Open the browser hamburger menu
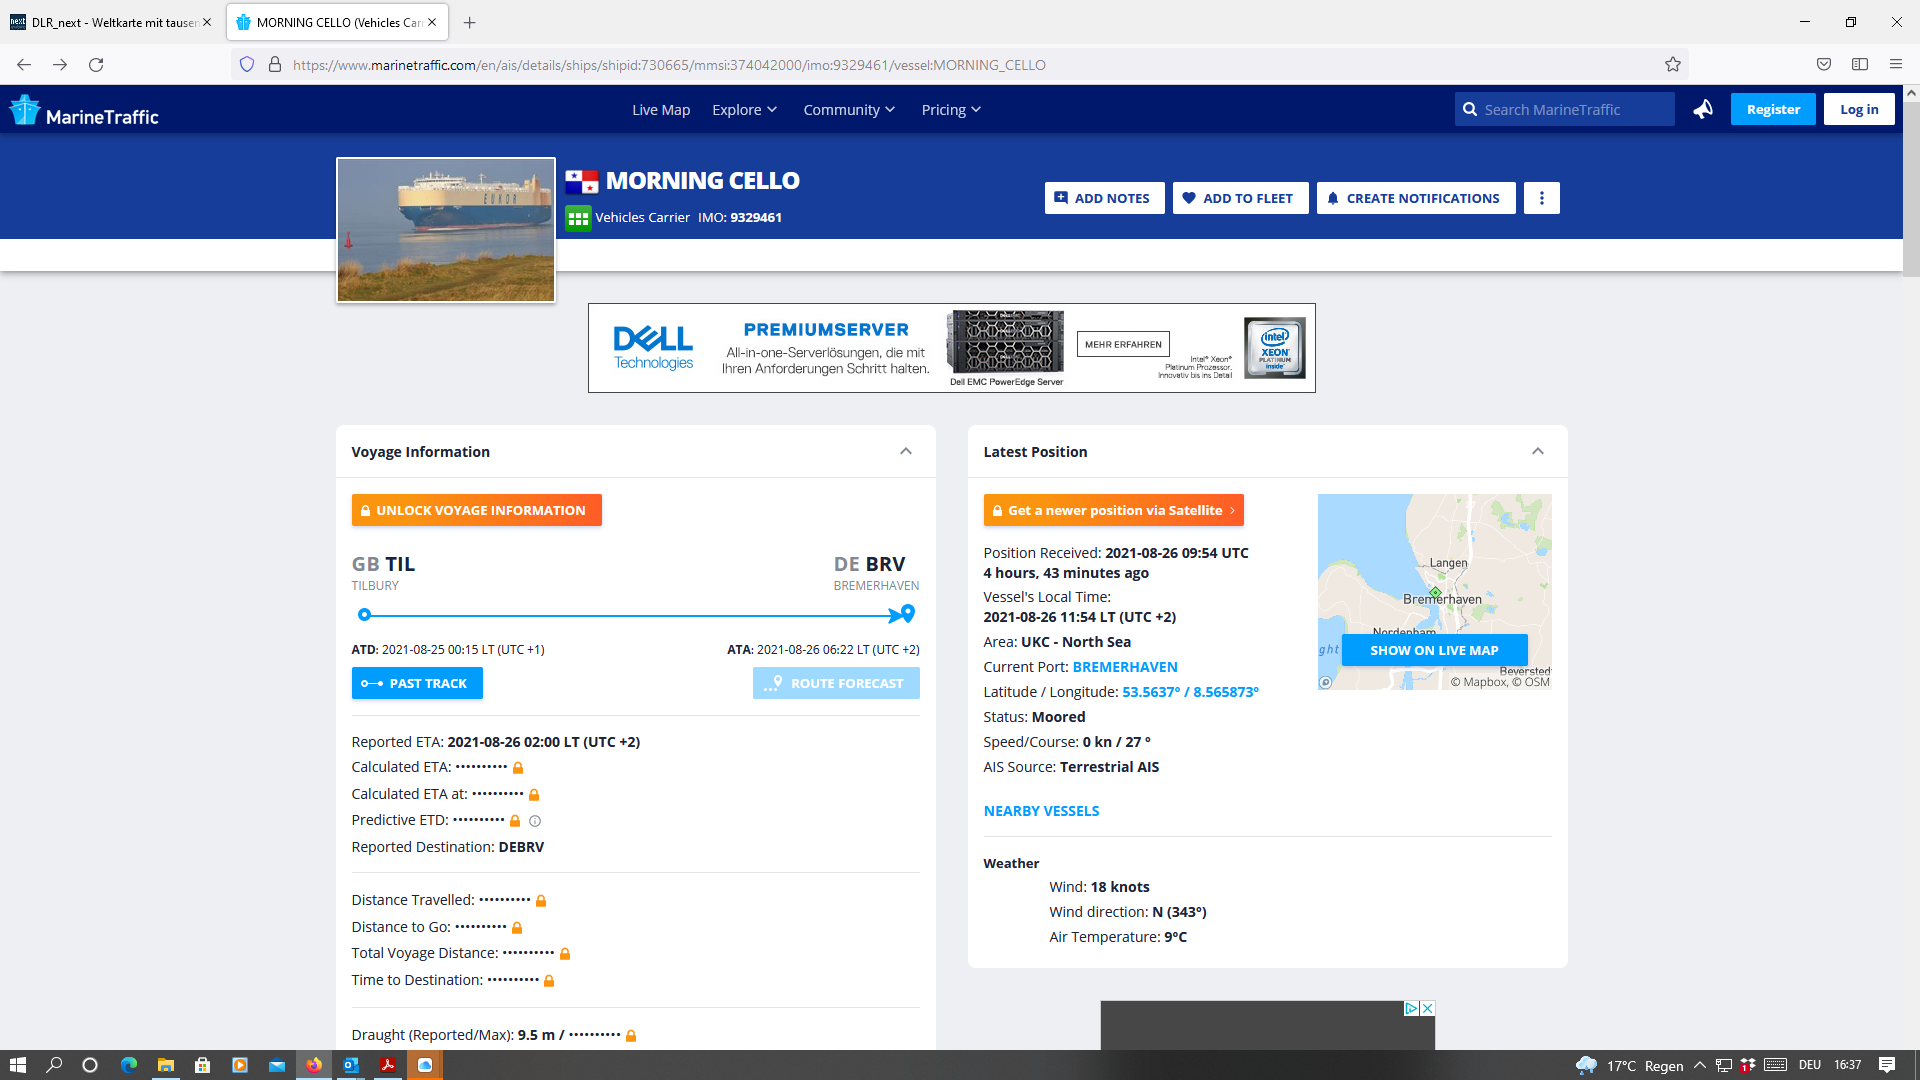1920x1080 pixels. pos(1895,65)
